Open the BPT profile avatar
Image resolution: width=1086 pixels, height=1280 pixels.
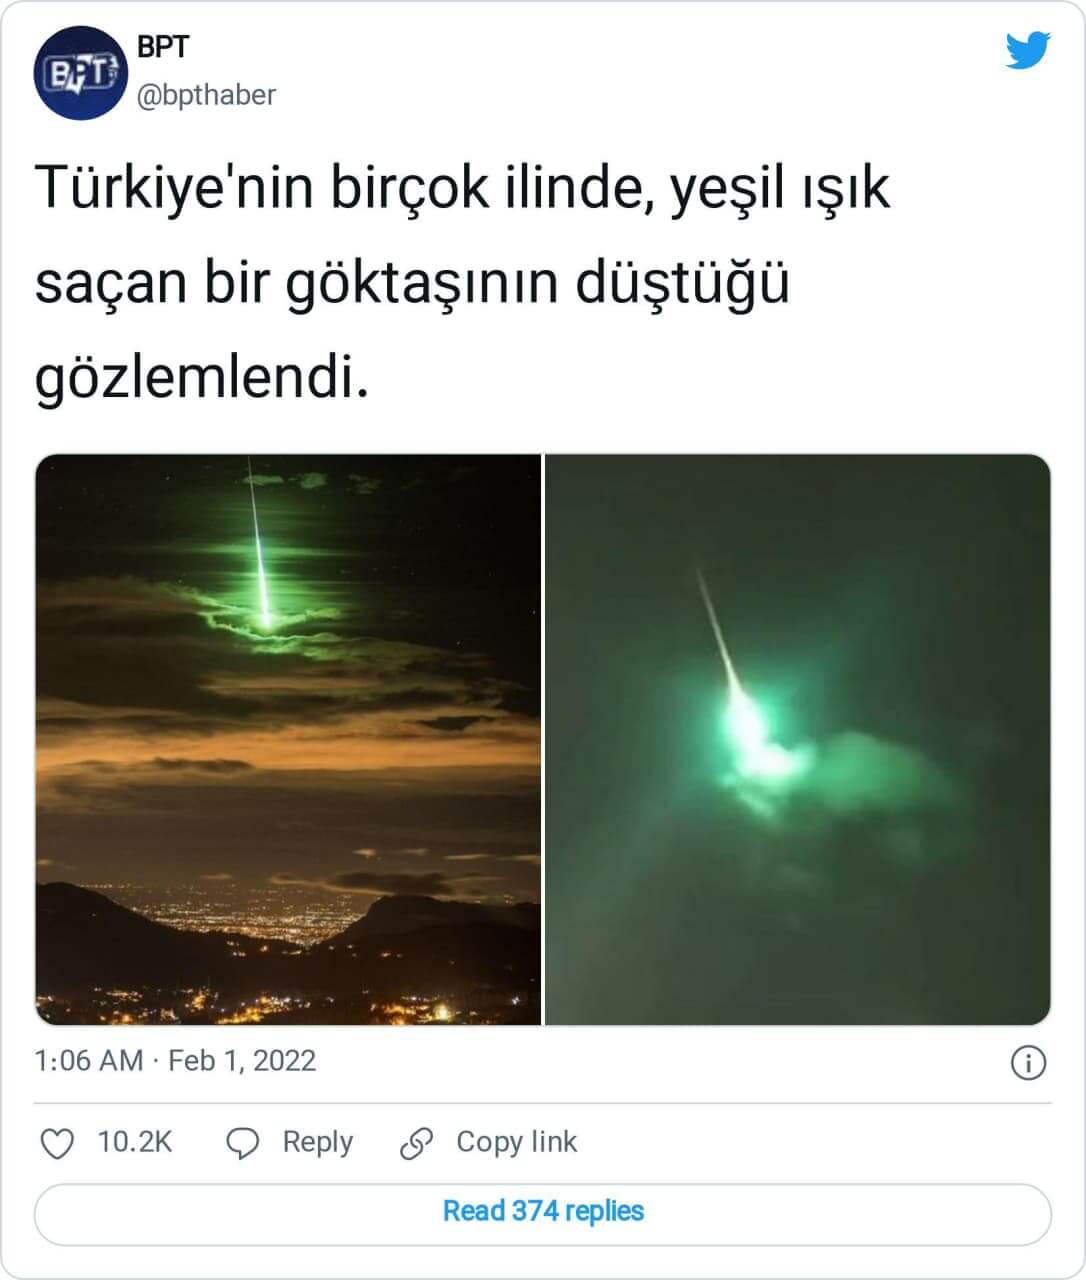click(77, 74)
